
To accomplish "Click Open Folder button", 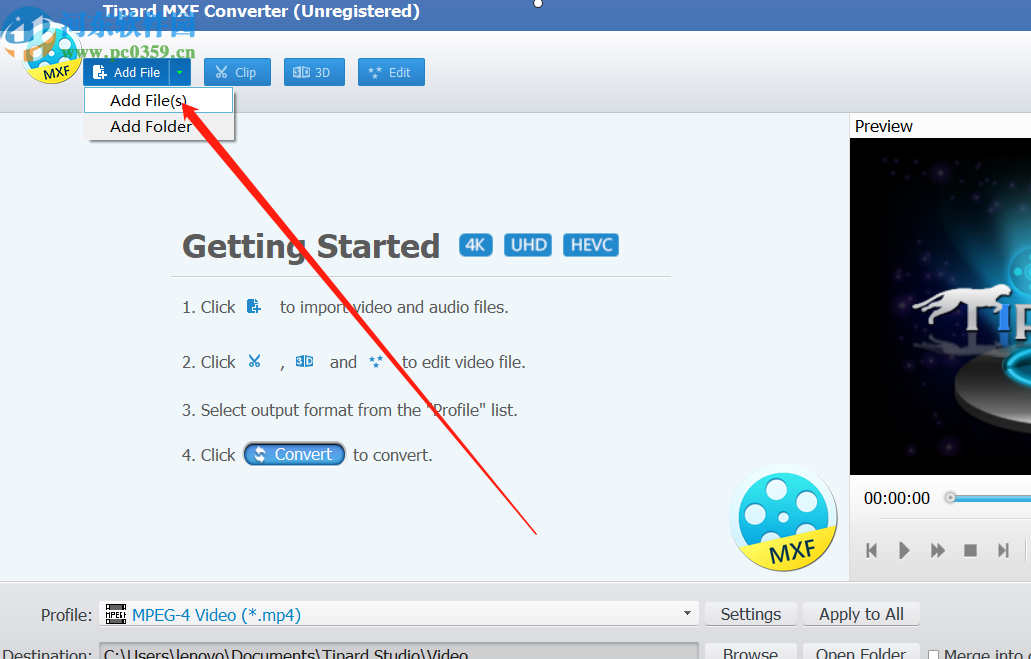I will [x=861, y=651].
